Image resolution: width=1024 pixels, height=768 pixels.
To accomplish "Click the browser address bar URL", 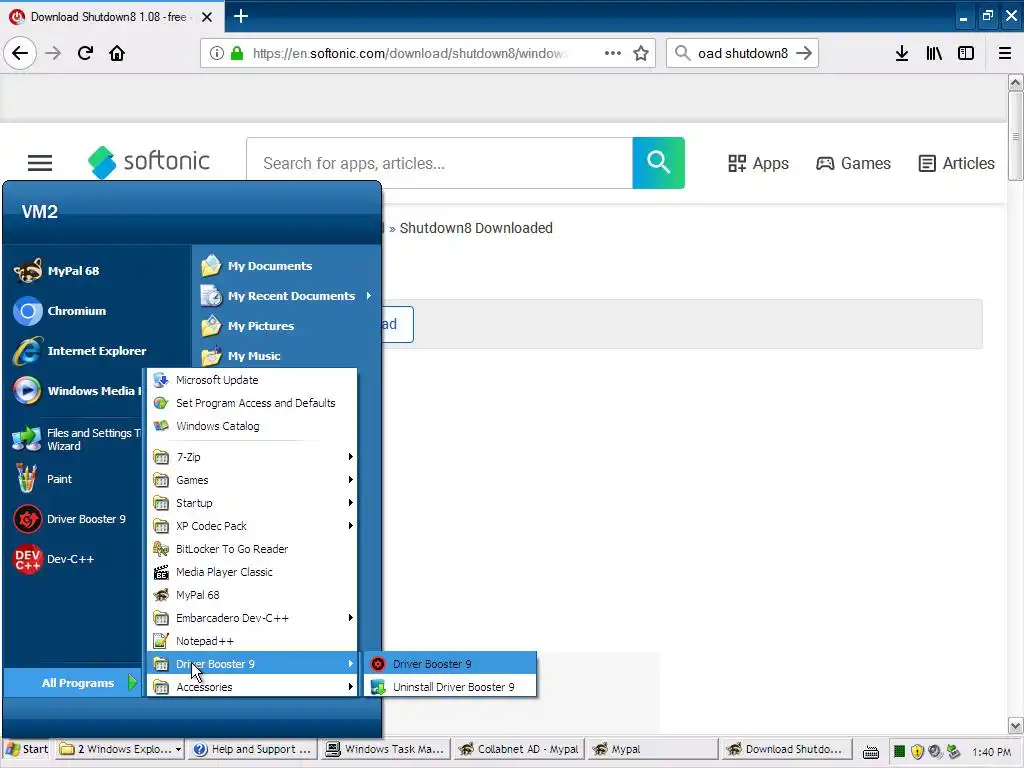I will coord(410,53).
